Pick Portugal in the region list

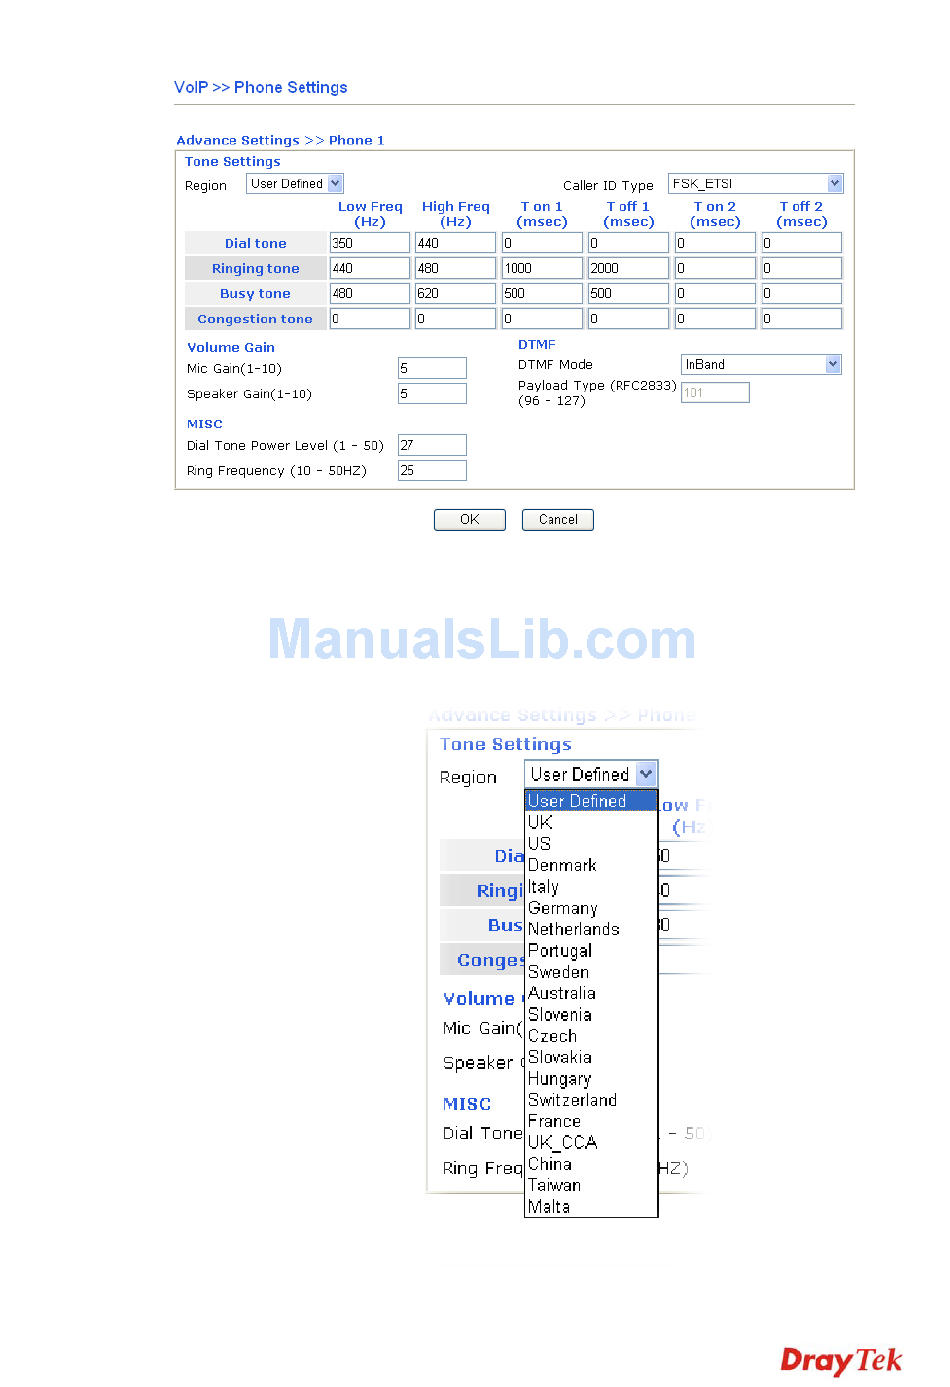[591, 950]
